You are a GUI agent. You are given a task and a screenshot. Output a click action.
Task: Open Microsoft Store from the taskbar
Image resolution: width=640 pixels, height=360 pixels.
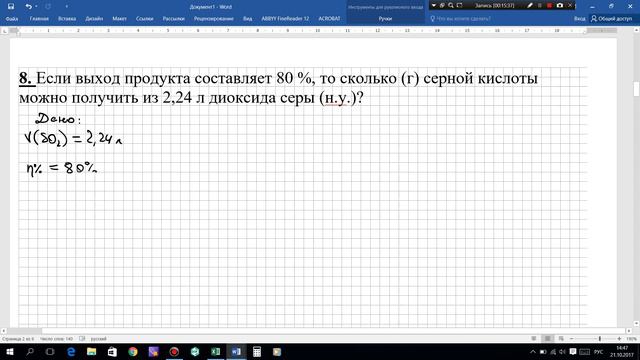pos(112,351)
